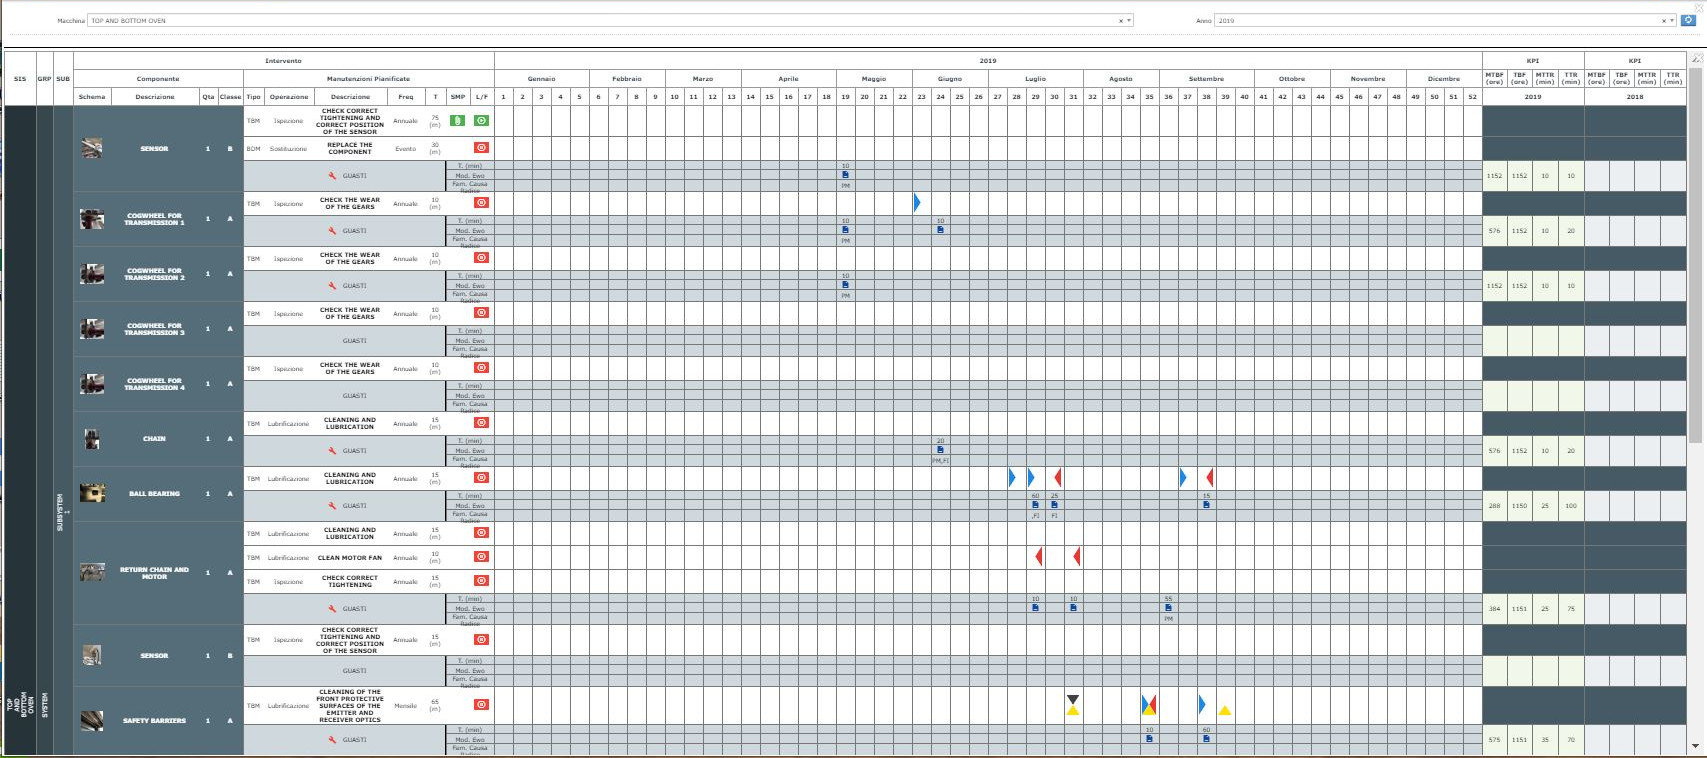This screenshot has height=758, width=1707.
Task: Clear the Anno 2019 selection with x
Action: 1663,20
